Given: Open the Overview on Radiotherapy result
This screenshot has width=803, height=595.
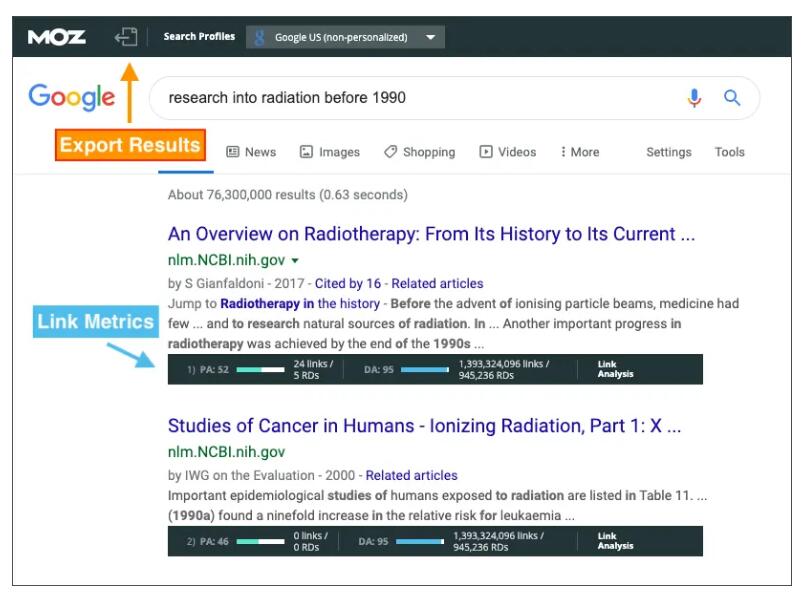Looking at the screenshot, I should [x=431, y=234].
